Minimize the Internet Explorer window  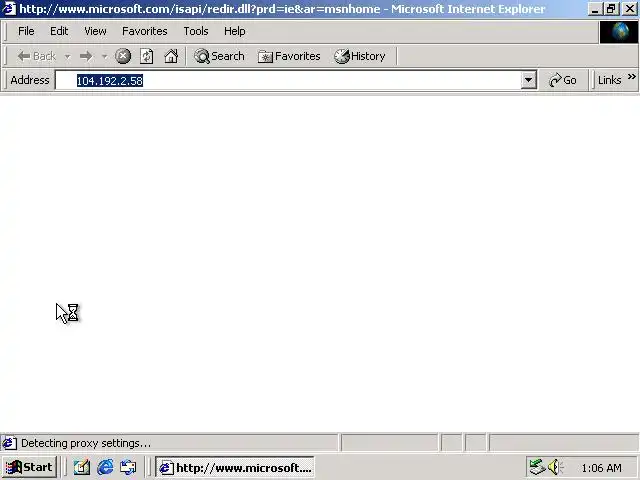coord(595,9)
